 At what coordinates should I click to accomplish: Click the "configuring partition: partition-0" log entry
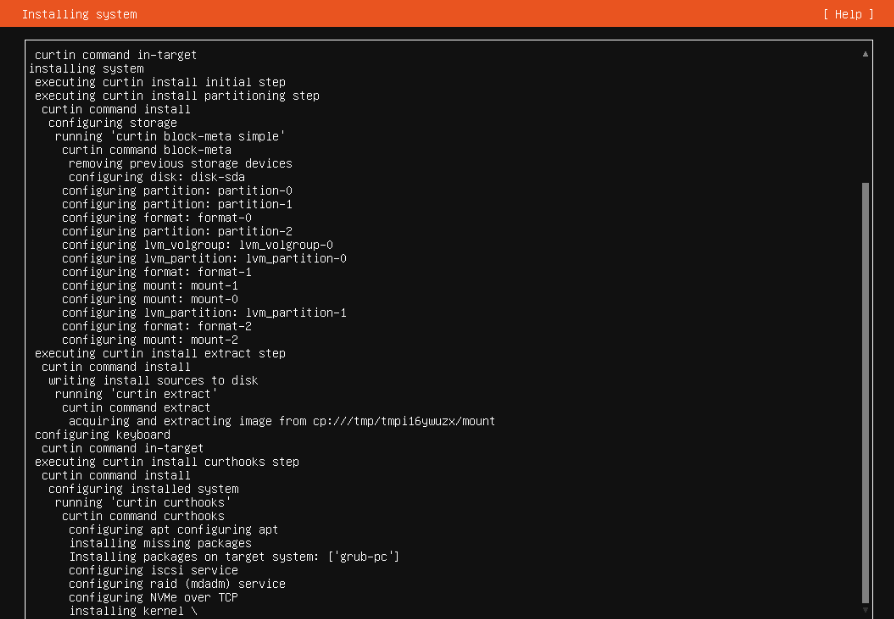177,190
